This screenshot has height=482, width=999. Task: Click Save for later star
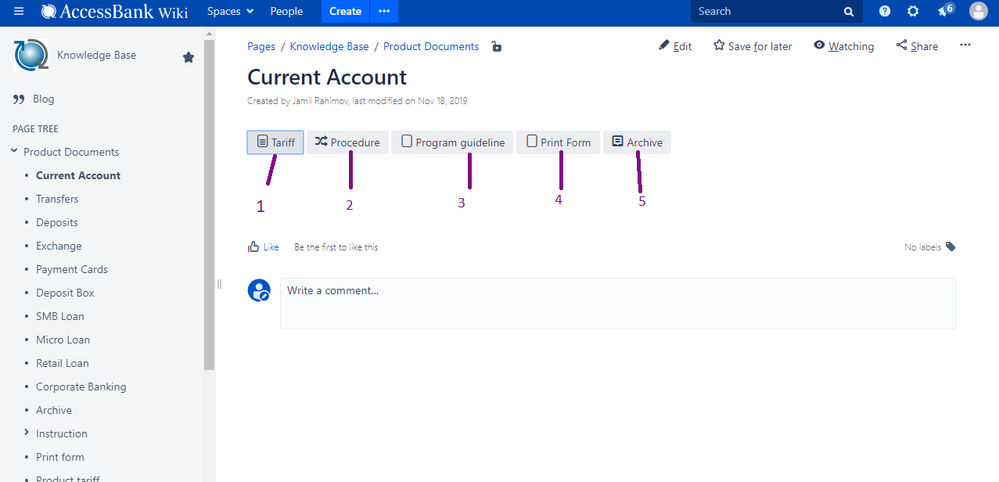point(752,46)
